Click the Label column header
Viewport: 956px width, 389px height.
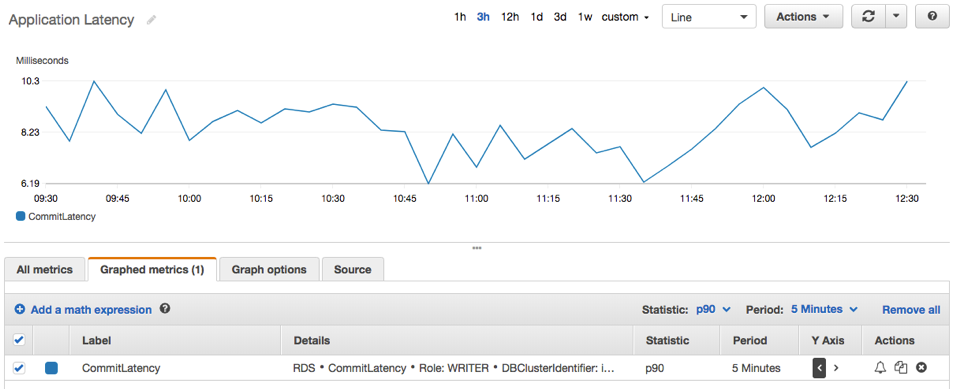(x=96, y=340)
